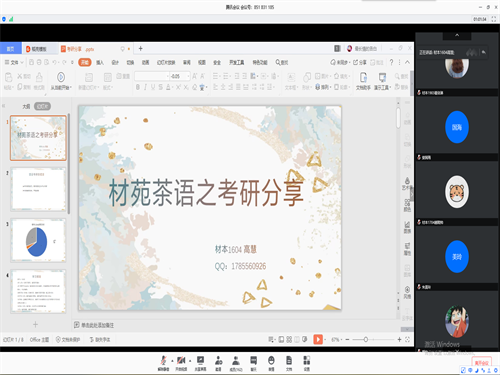Unmute the microphone in Tencent Meeting toolbar
This screenshot has height=375, width=500.
pyautogui.click(x=163, y=361)
